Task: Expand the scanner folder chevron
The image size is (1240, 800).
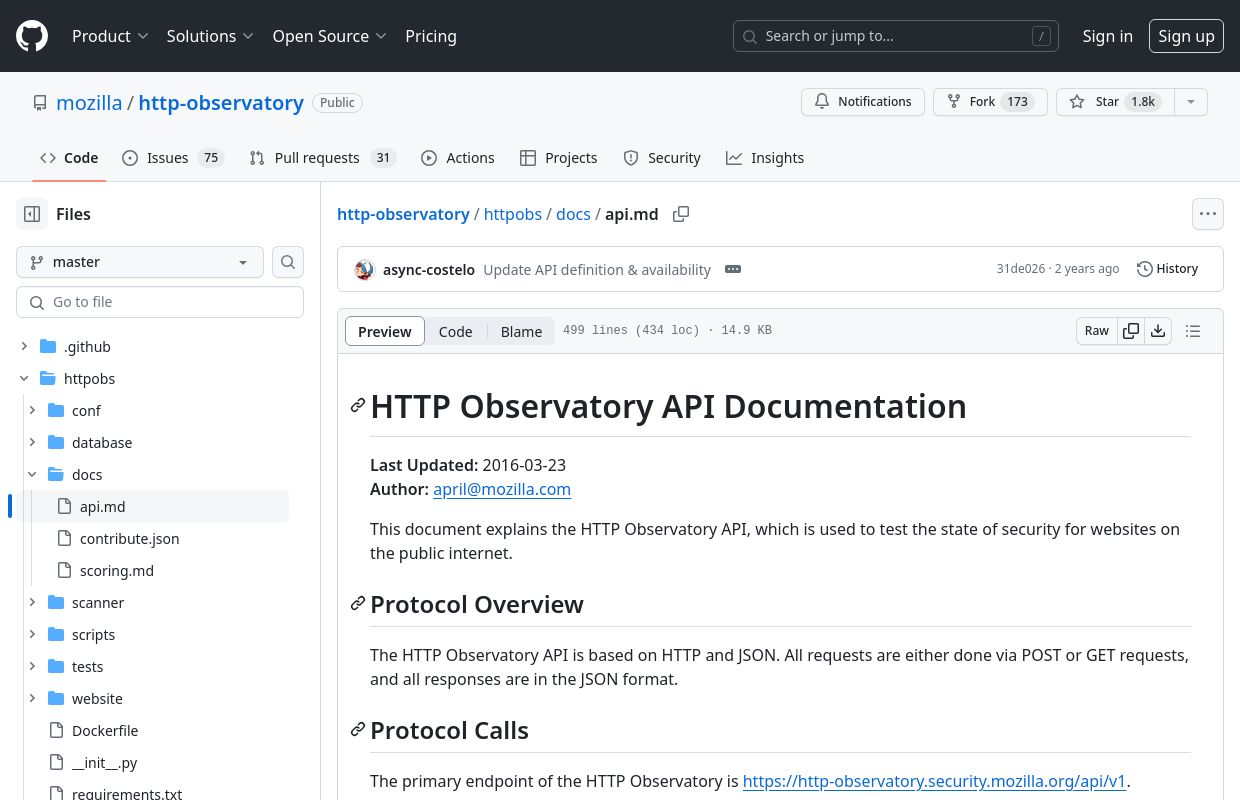Action: pyautogui.click(x=32, y=603)
